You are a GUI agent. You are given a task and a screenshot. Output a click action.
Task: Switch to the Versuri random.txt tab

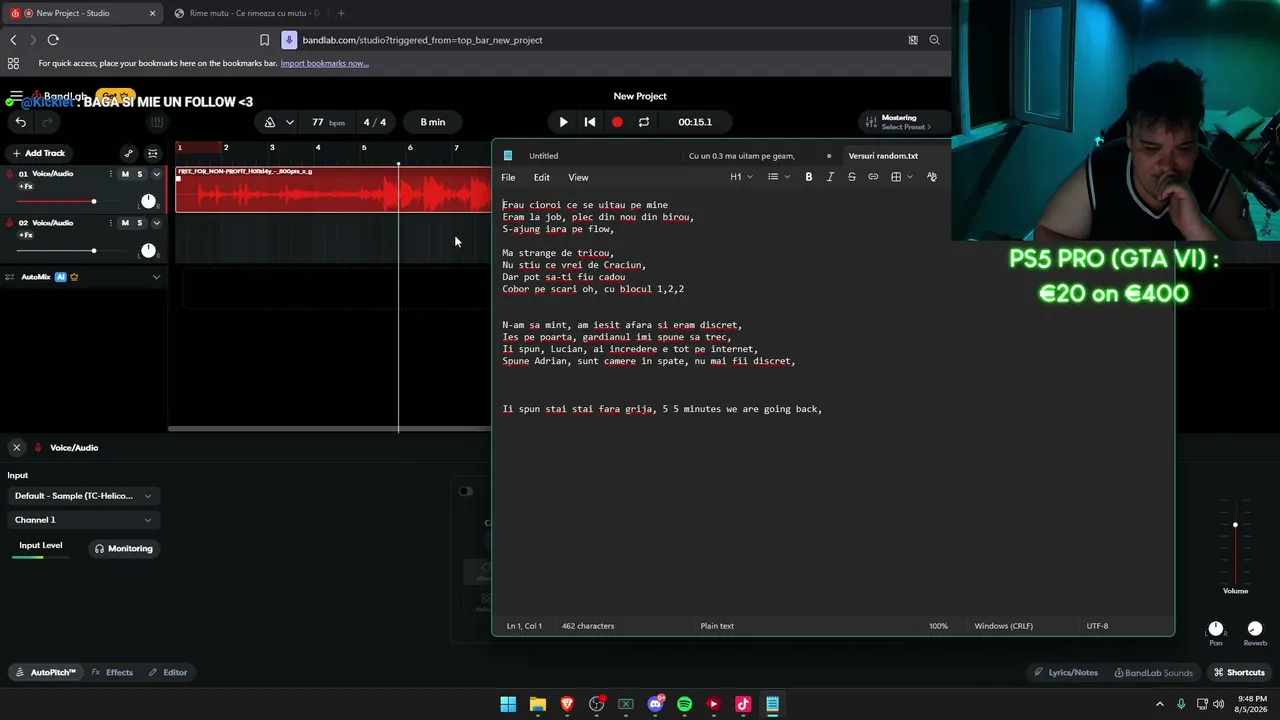883,156
